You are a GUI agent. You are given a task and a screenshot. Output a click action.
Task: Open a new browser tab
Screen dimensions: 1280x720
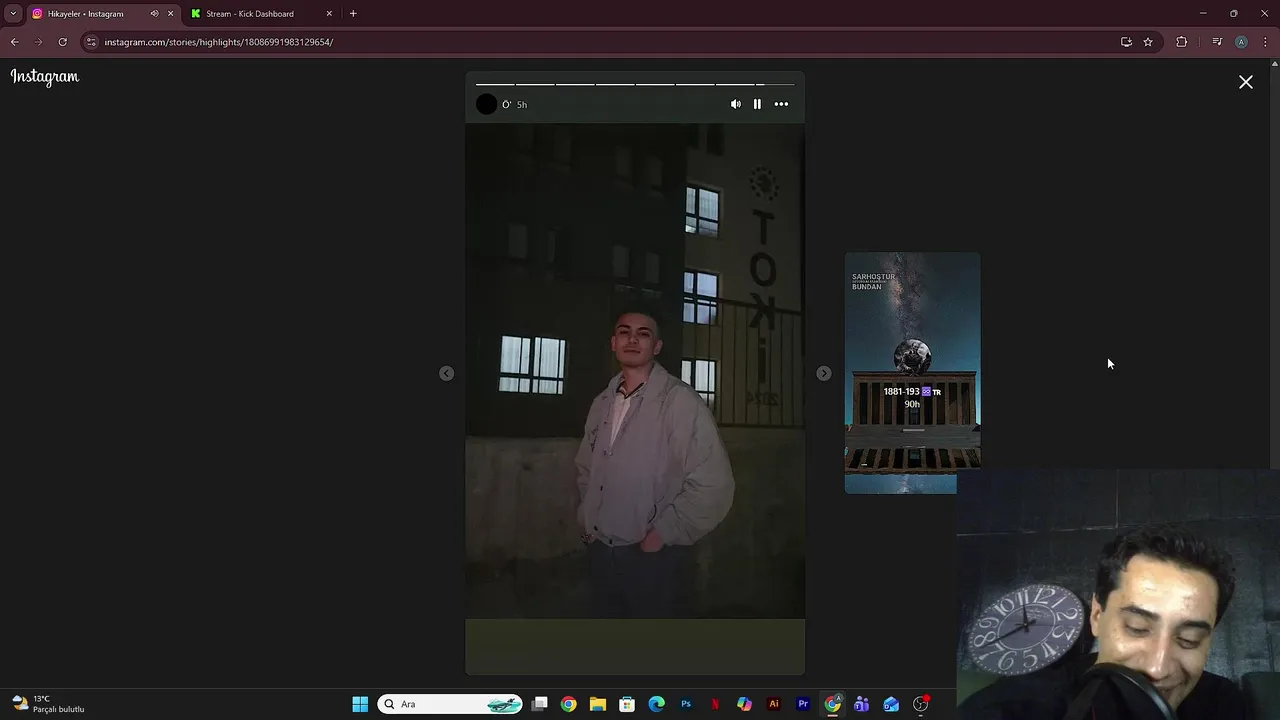pos(353,14)
